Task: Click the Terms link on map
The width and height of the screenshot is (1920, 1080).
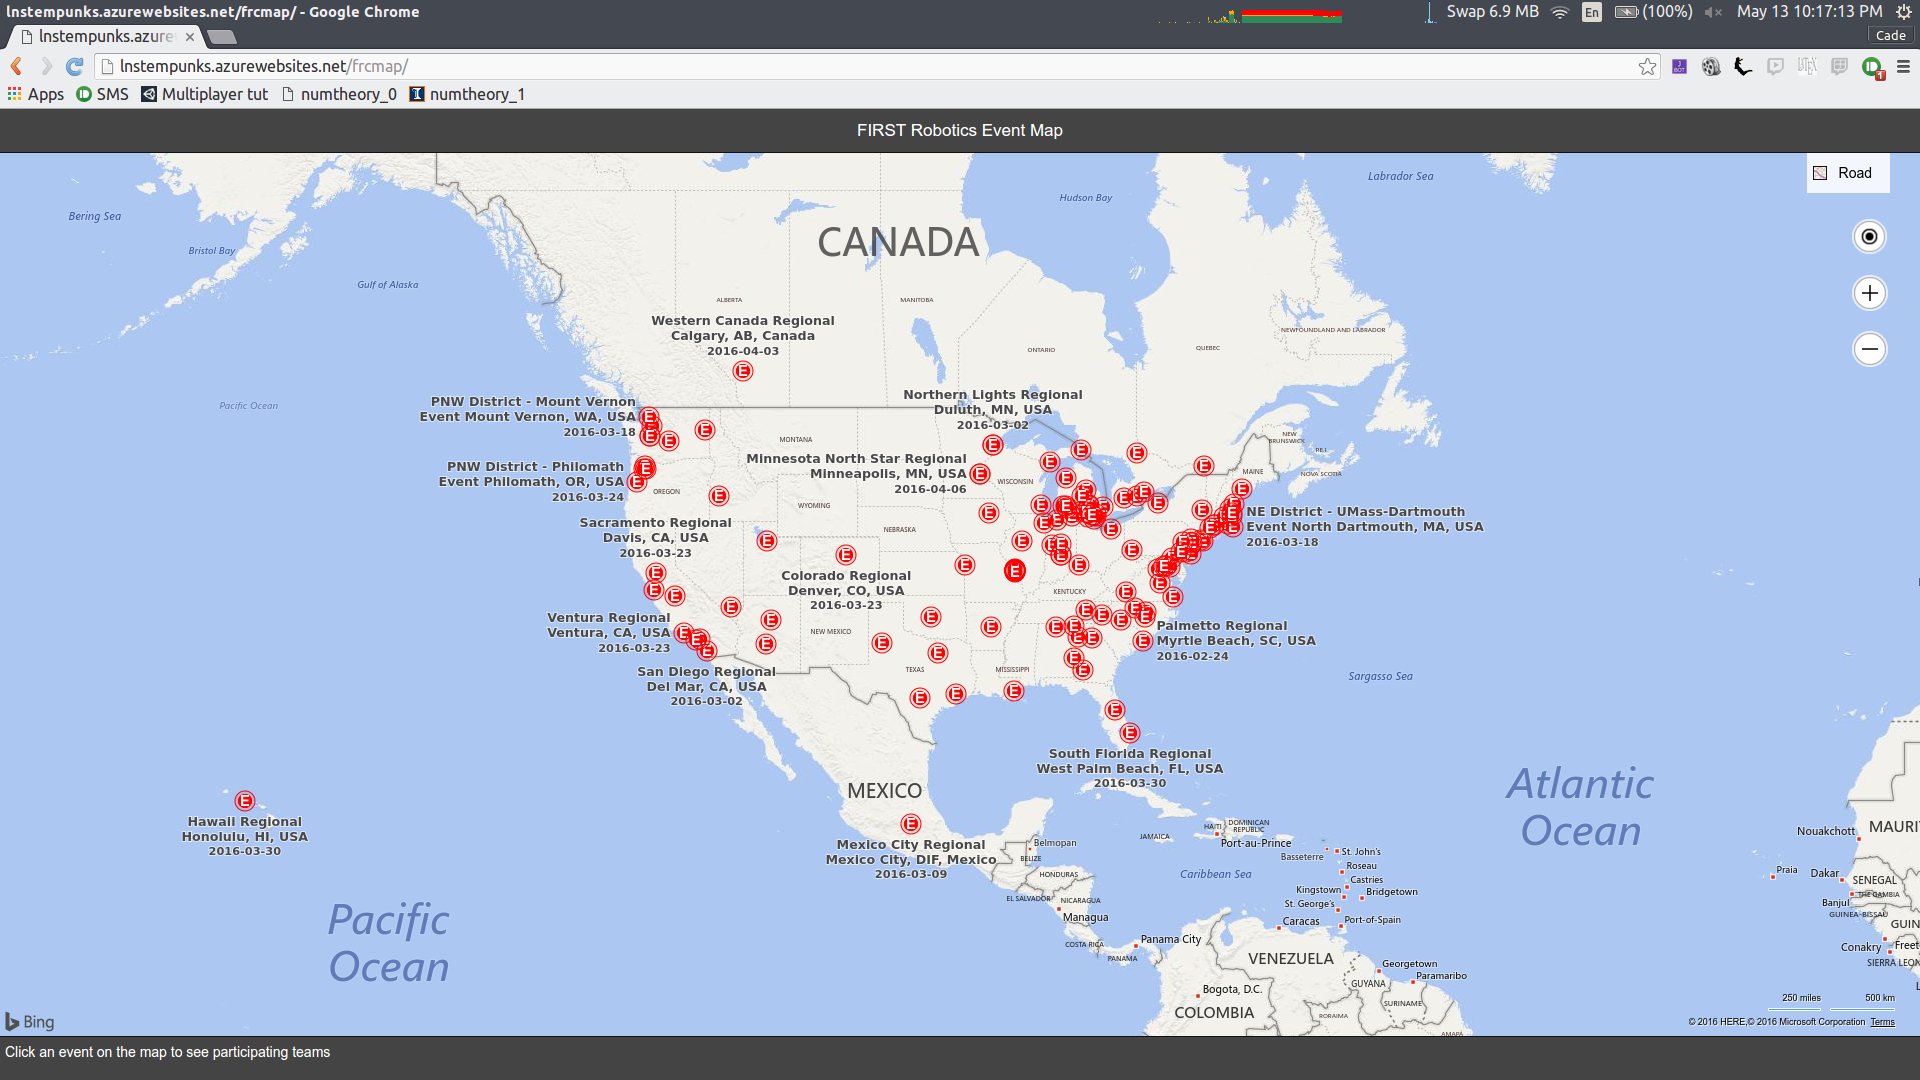Action: pos(1882,1022)
